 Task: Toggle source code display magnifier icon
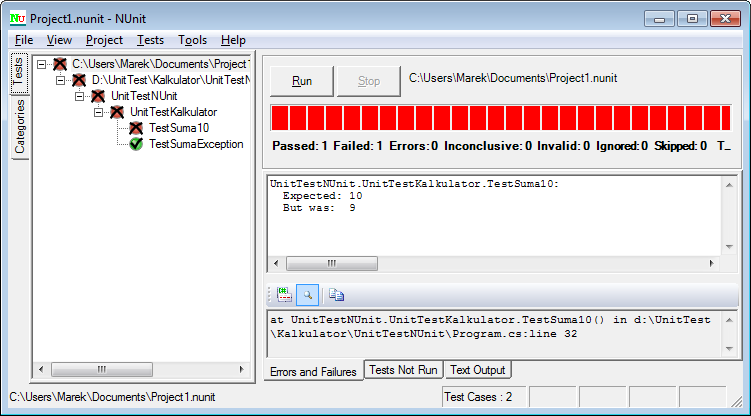pos(308,294)
